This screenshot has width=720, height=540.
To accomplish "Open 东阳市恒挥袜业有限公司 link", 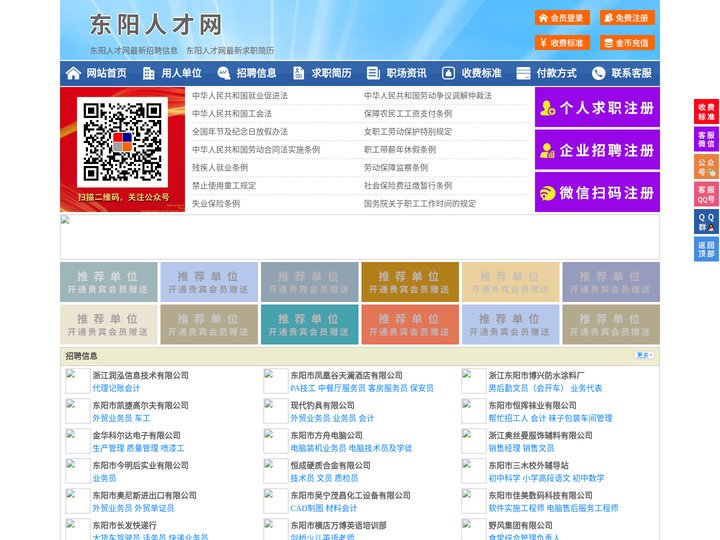I will tap(532, 405).
